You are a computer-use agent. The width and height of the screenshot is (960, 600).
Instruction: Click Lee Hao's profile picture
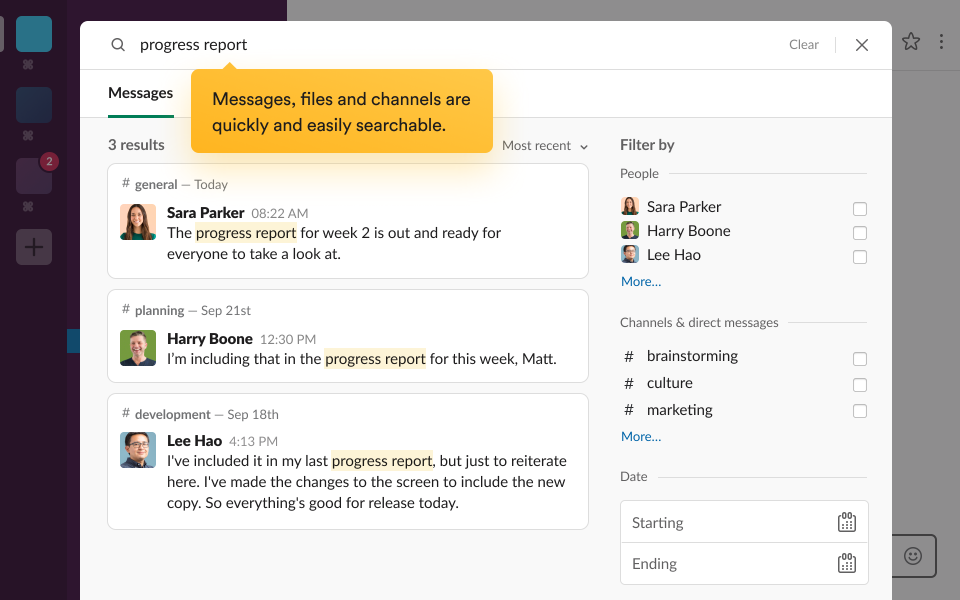[x=138, y=452]
